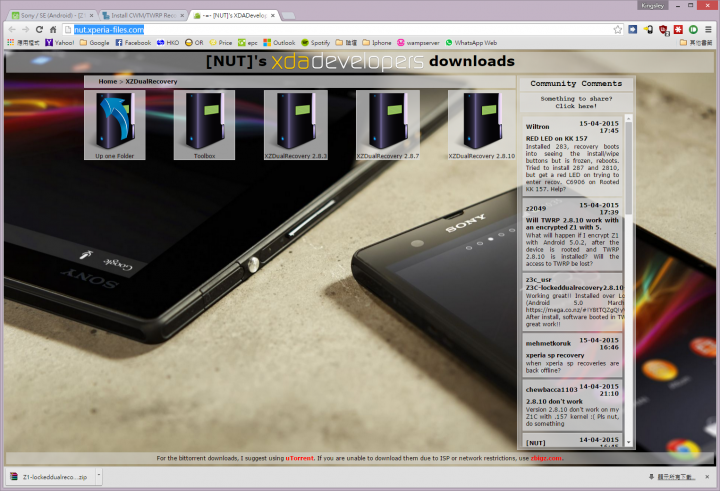Open downloaded Z1-lockeddualrecovery zip file
This screenshot has width=720, height=491.
click(x=50, y=477)
